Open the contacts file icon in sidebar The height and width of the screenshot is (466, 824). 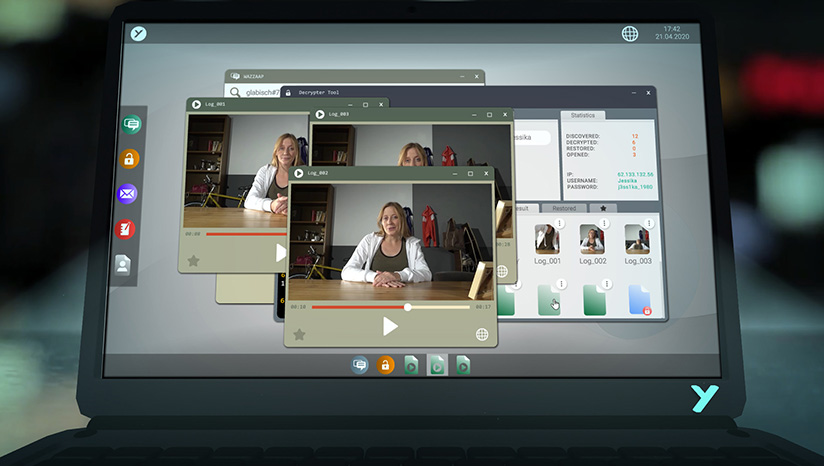(x=123, y=265)
